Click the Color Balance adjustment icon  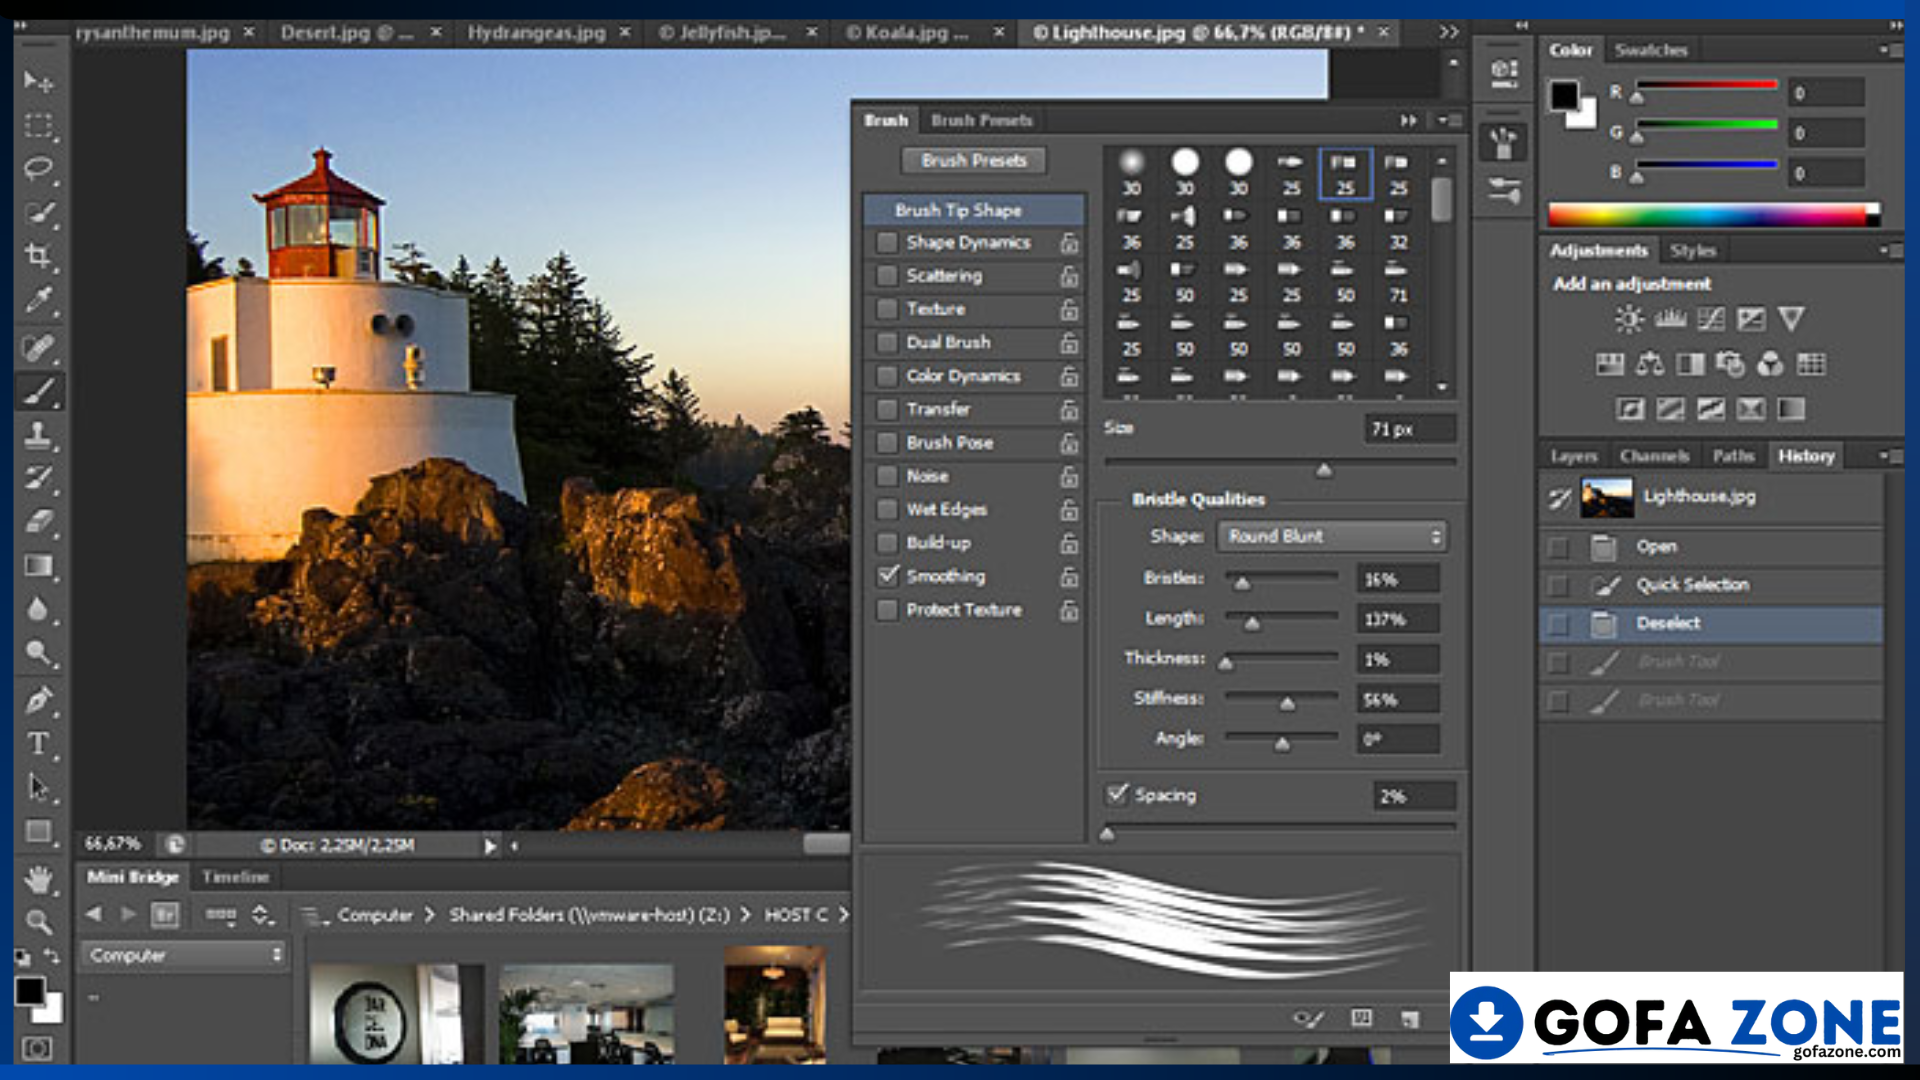pyautogui.click(x=1650, y=364)
